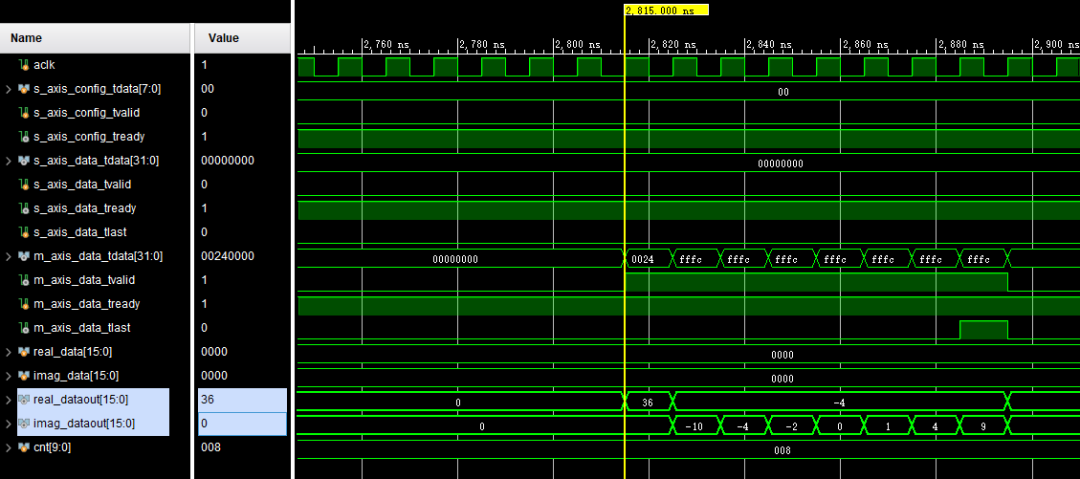Click the s_axis_data_tready signal icon
1080x479 pixels.
tap(24, 209)
